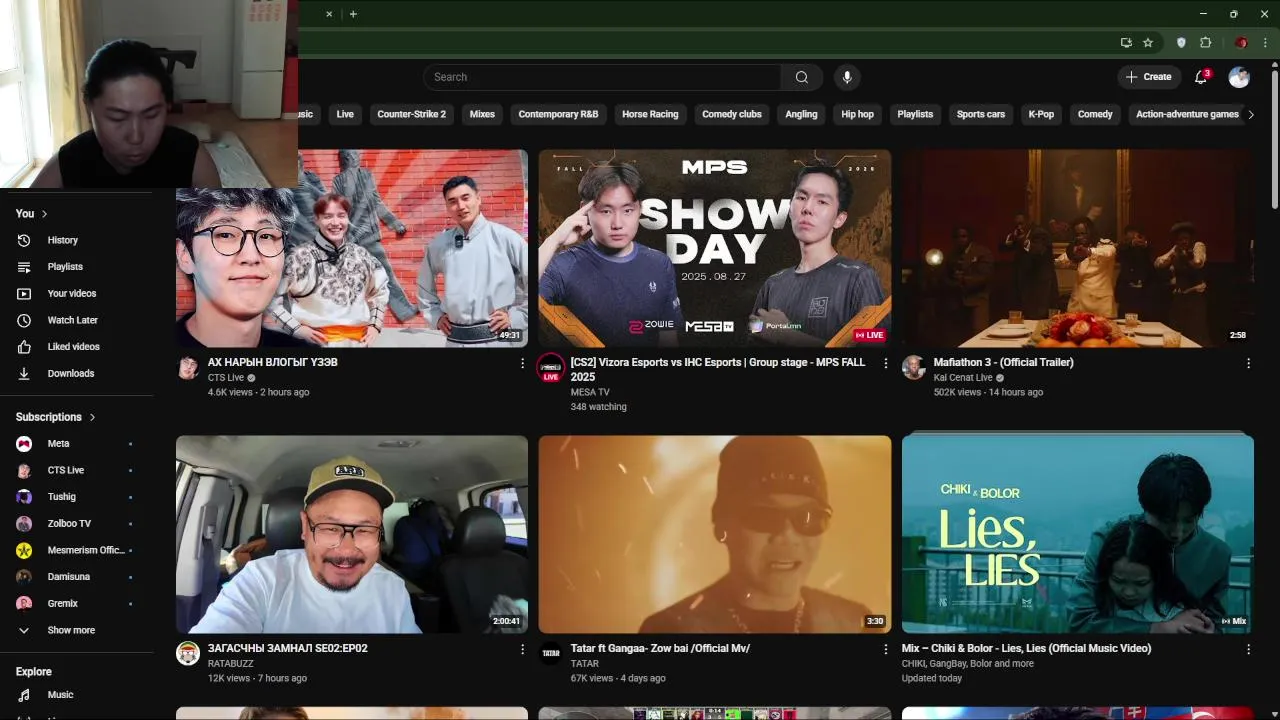Open options for ЗАГАСЧНЫ ЗАМНАЛ video
1280x720 pixels.
pos(522,649)
